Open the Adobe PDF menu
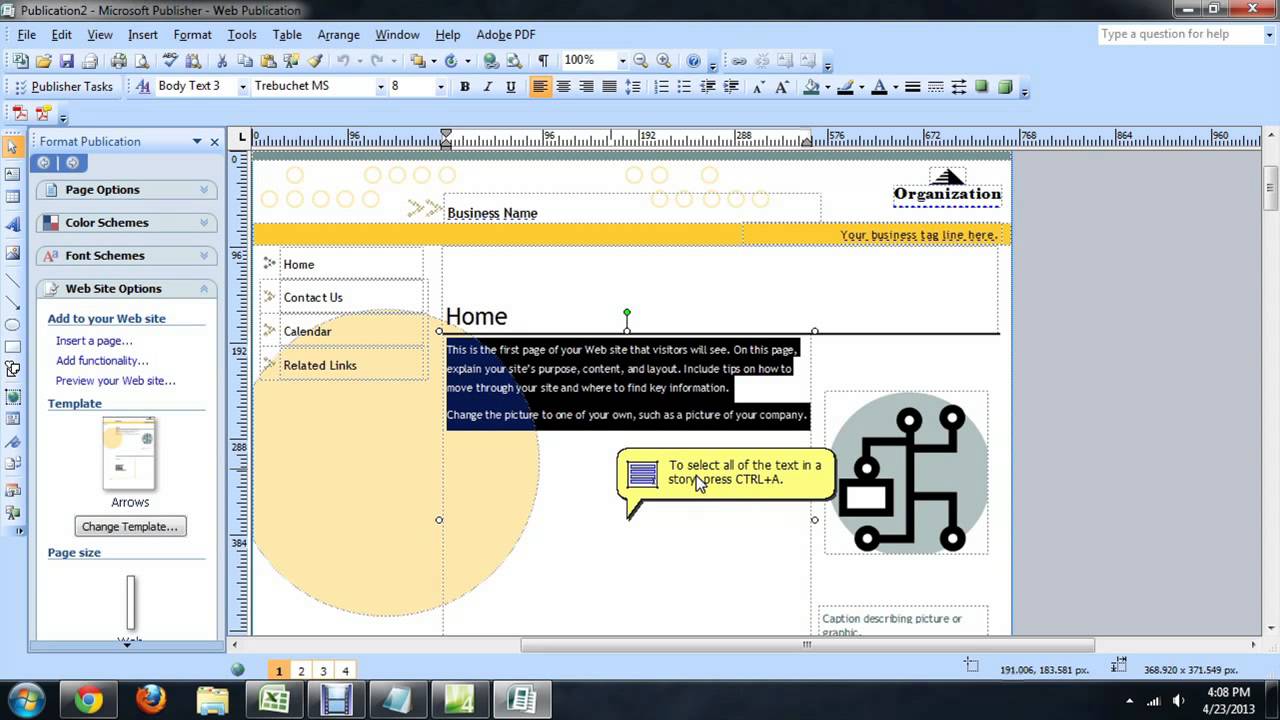The width and height of the screenshot is (1280, 720). tap(506, 35)
